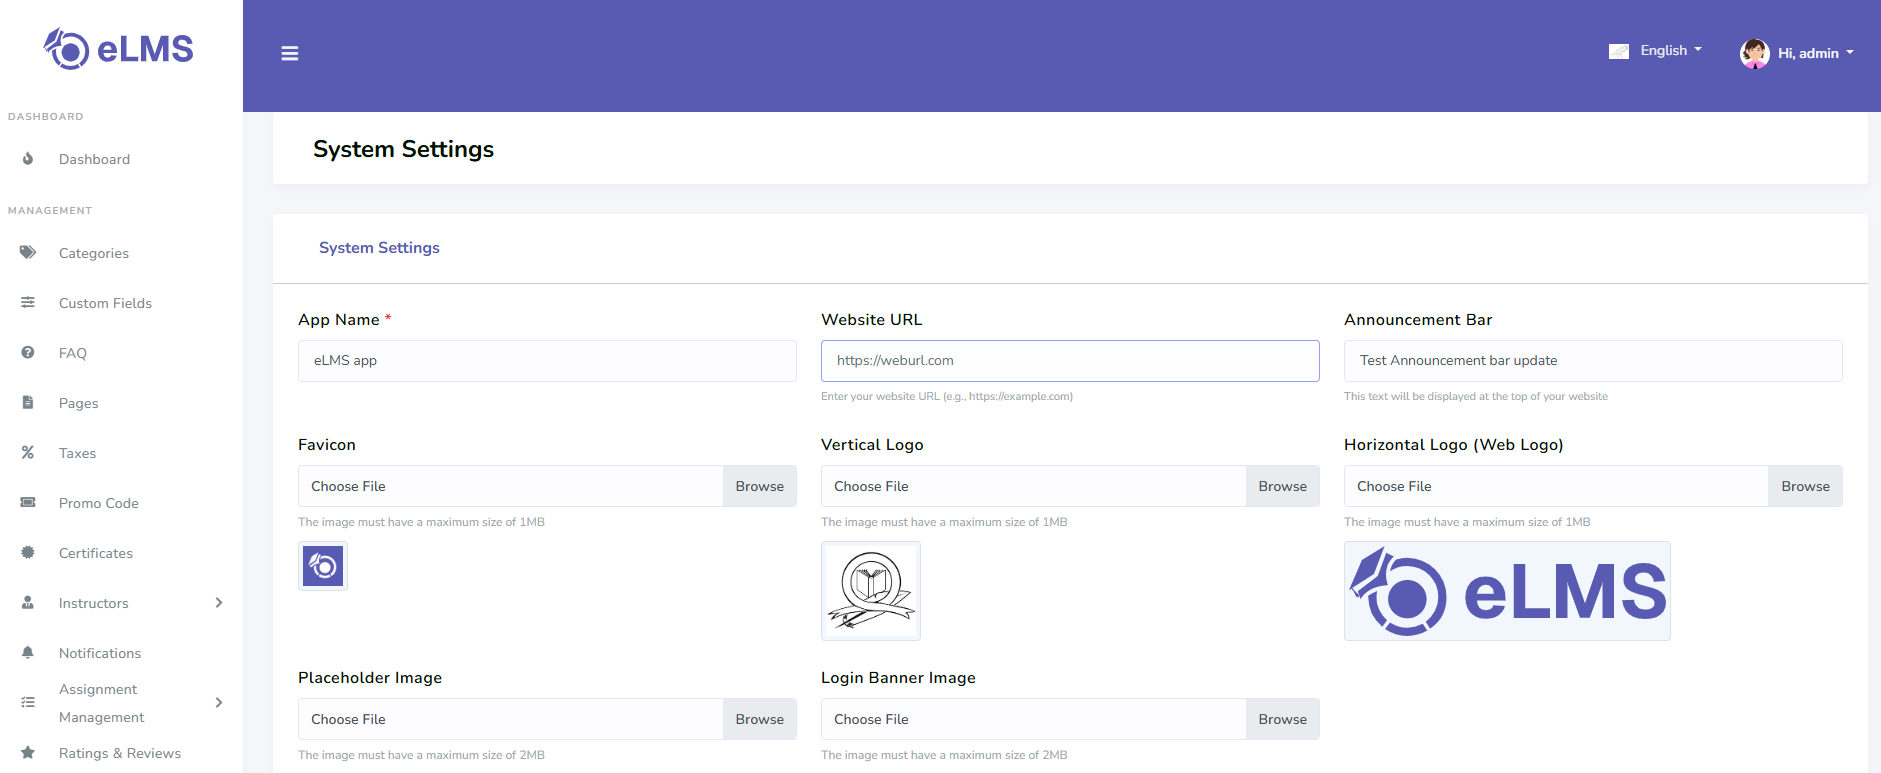The image size is (1881, 773).
Task: Click the Notifications bell icon
Action: [x=28, y=653]
